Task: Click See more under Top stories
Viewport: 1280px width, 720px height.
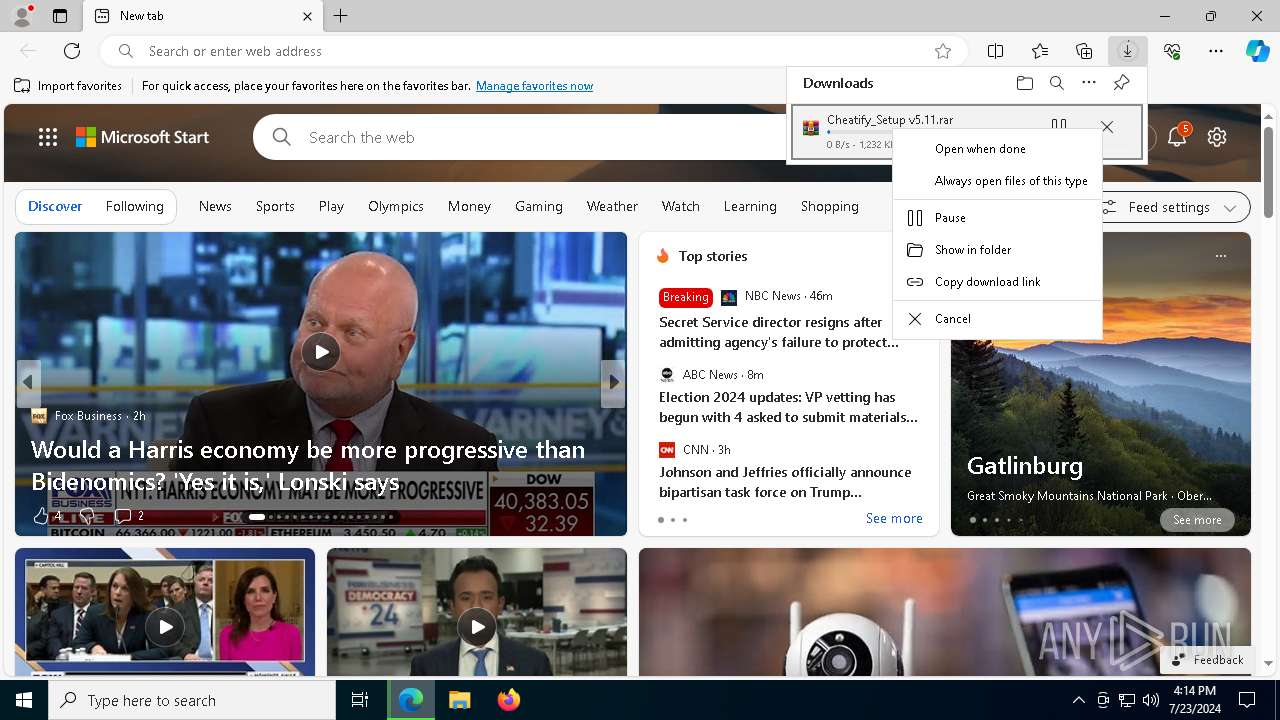Action: click(x=894, y=518)
